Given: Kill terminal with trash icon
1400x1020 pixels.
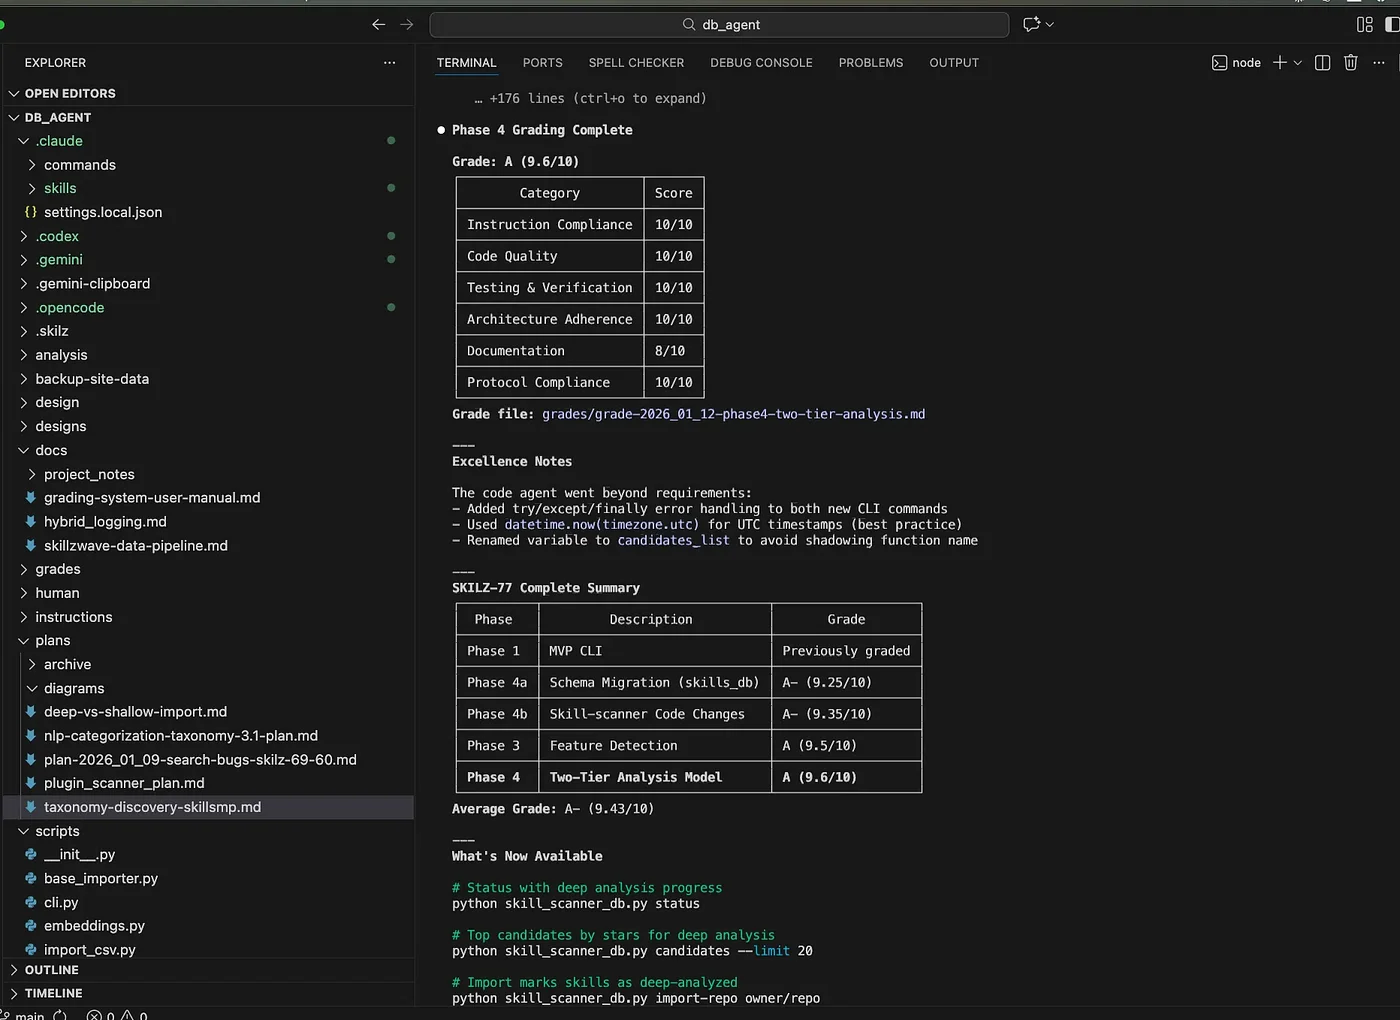Looking at the screenshot, I should point(1350,63).
